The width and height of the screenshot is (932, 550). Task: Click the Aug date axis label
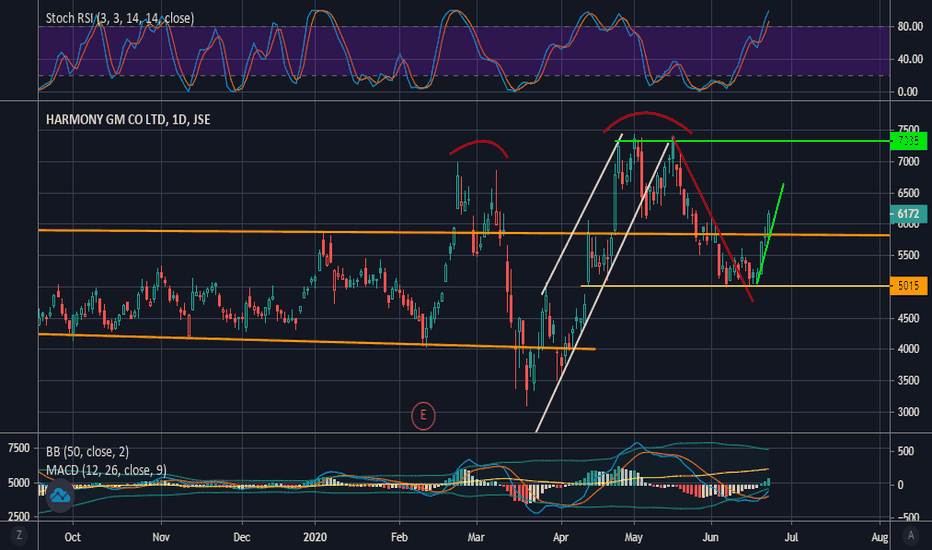(x=880, y=538)
